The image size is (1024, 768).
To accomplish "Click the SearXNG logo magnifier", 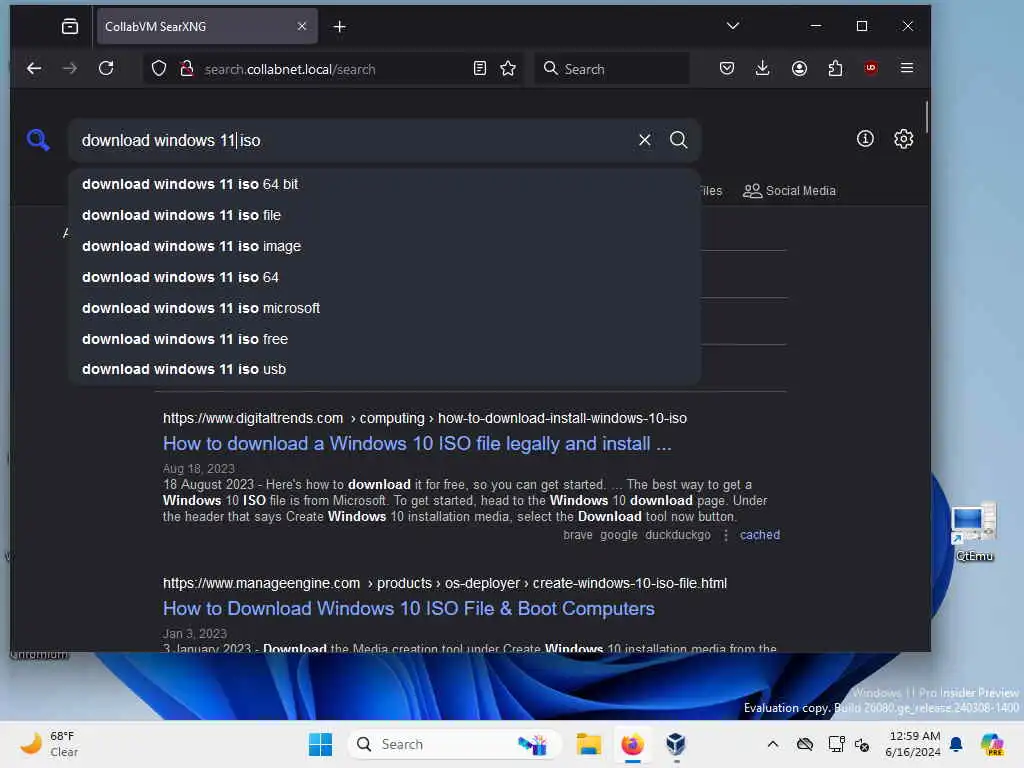I will click(38, 140).
